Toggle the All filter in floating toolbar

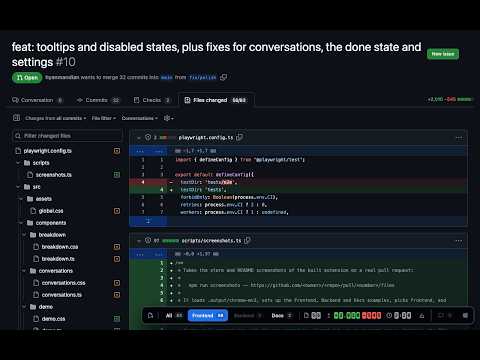coord(174,315)
